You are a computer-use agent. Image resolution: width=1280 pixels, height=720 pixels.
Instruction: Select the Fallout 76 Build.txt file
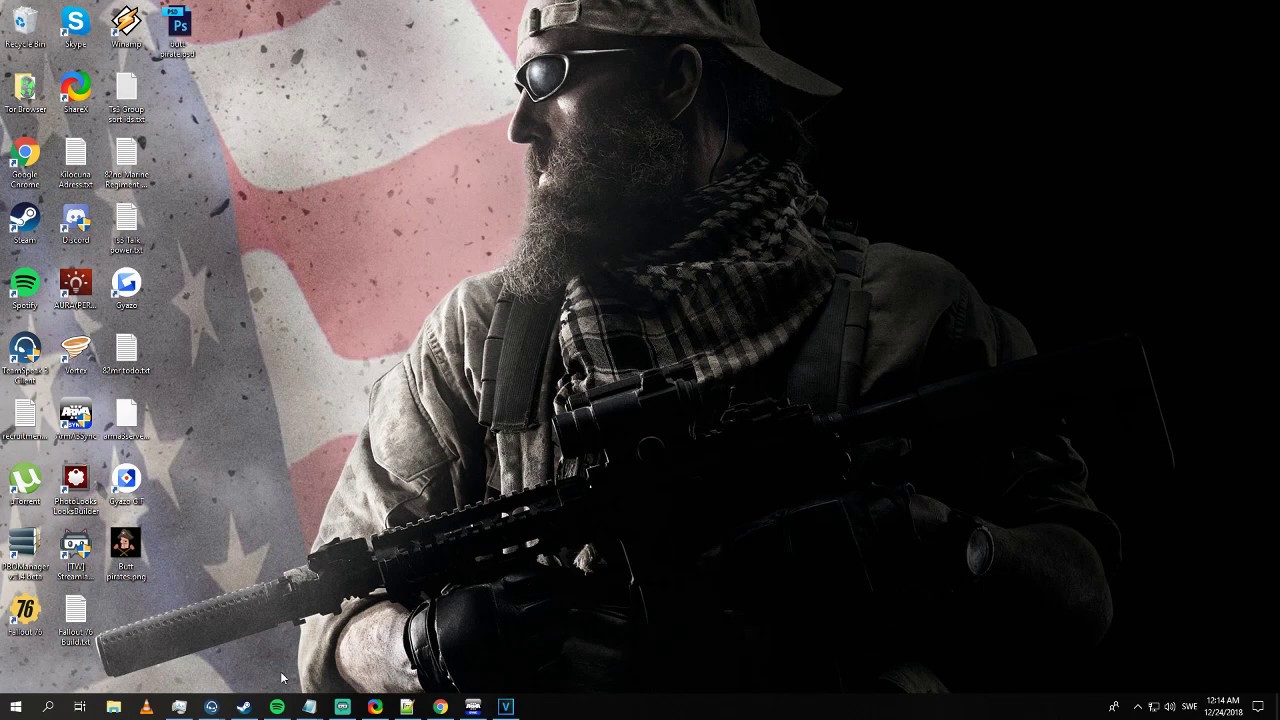(x=75, y=621)
